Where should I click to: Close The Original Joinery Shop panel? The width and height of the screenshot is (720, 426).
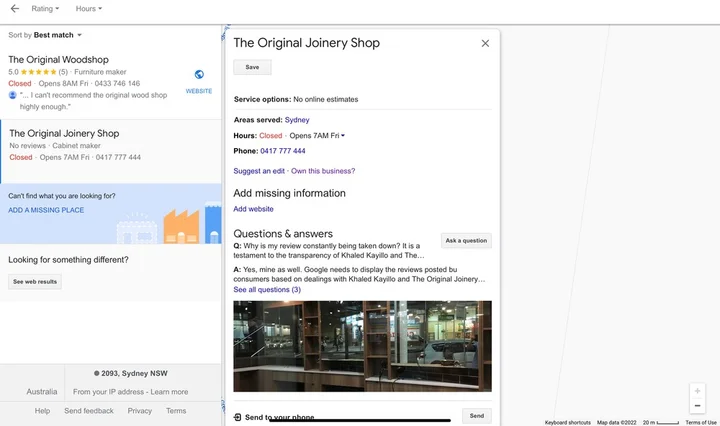click(485, 43)
